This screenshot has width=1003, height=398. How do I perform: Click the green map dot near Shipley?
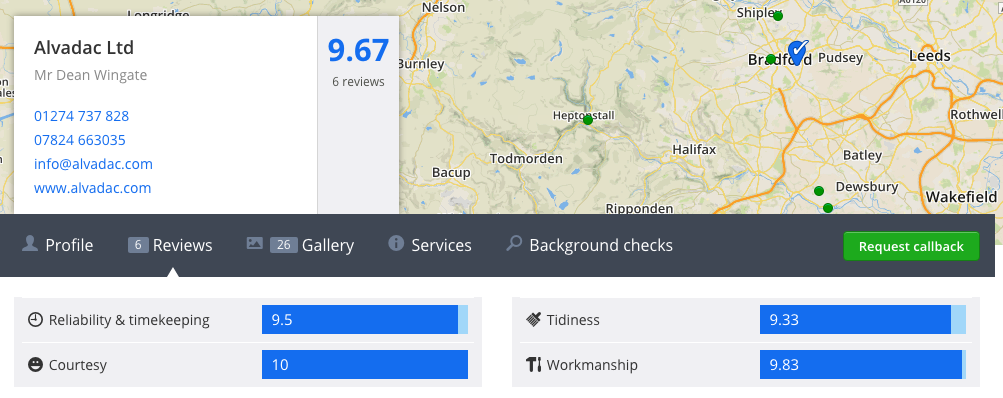[x=778, y=16]
